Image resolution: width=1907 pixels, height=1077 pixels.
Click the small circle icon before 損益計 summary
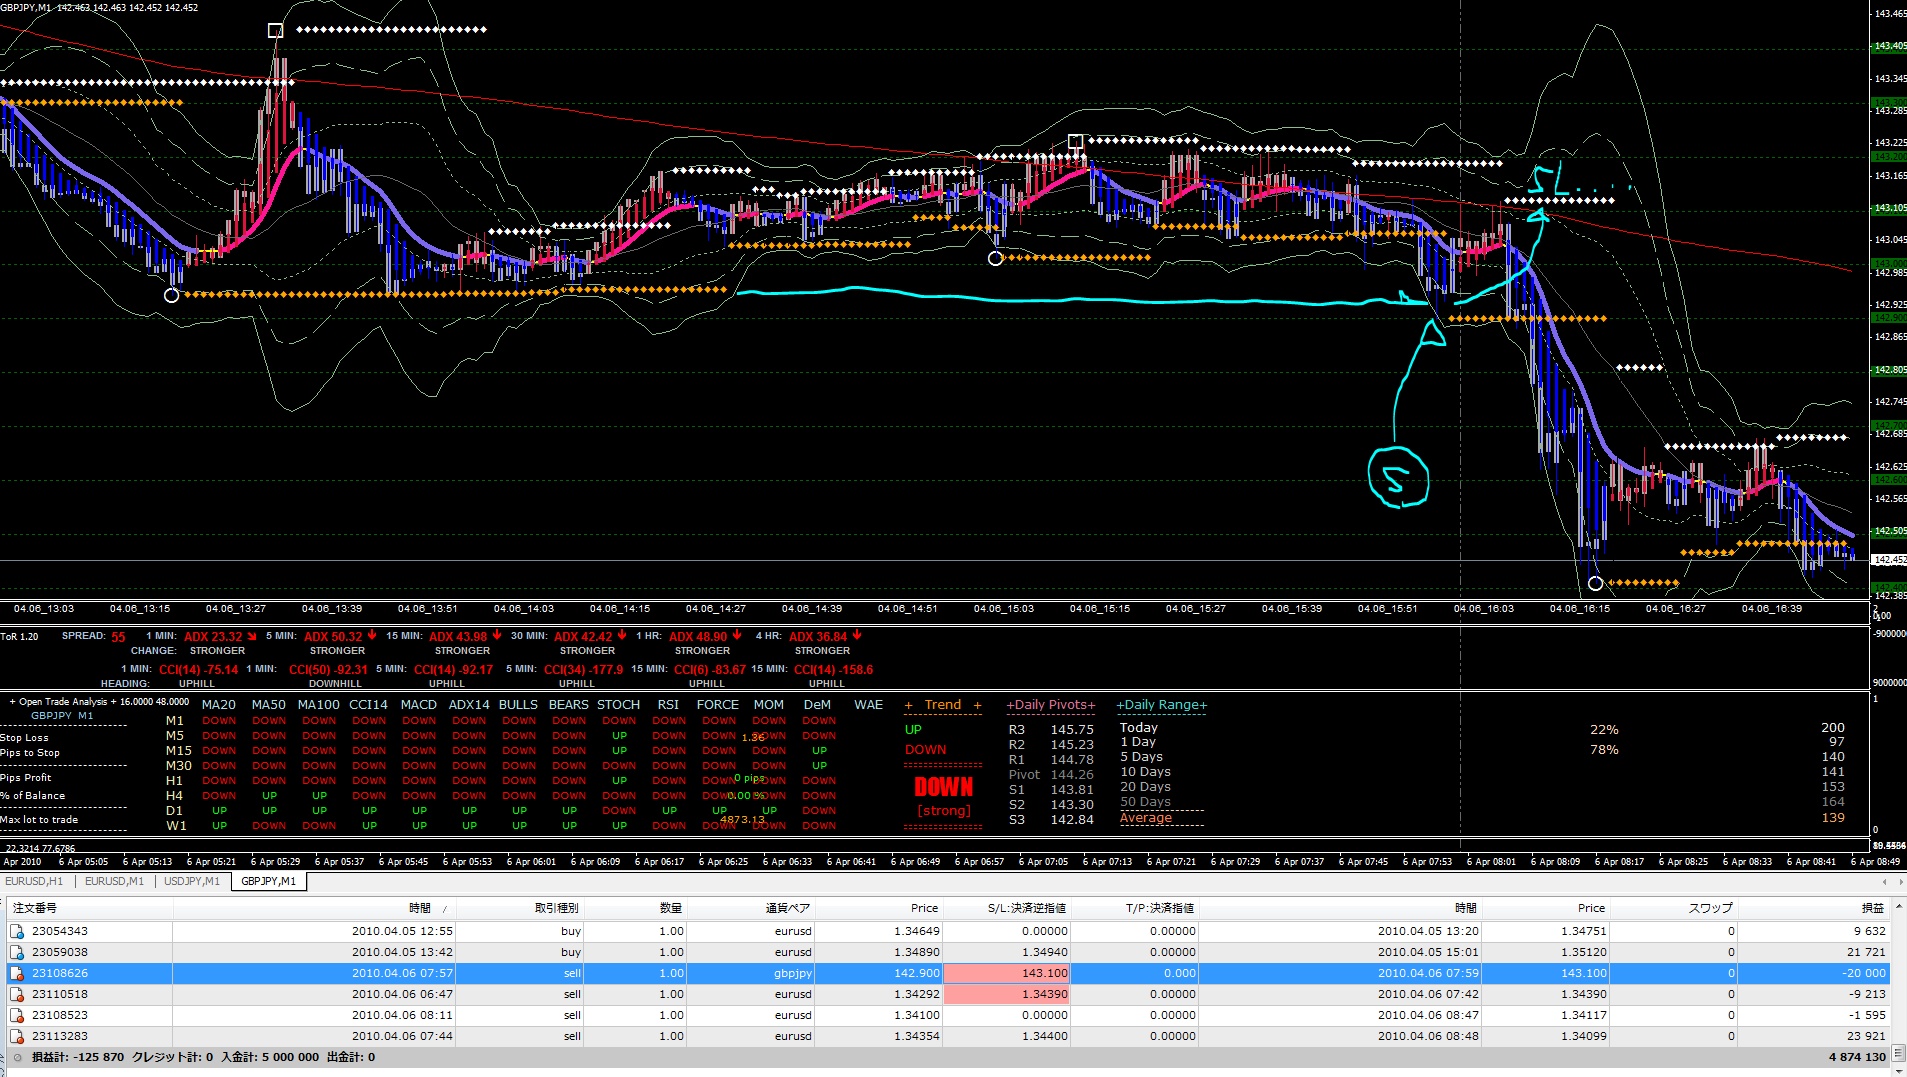pyautogui.click(x=17, y=1057)
